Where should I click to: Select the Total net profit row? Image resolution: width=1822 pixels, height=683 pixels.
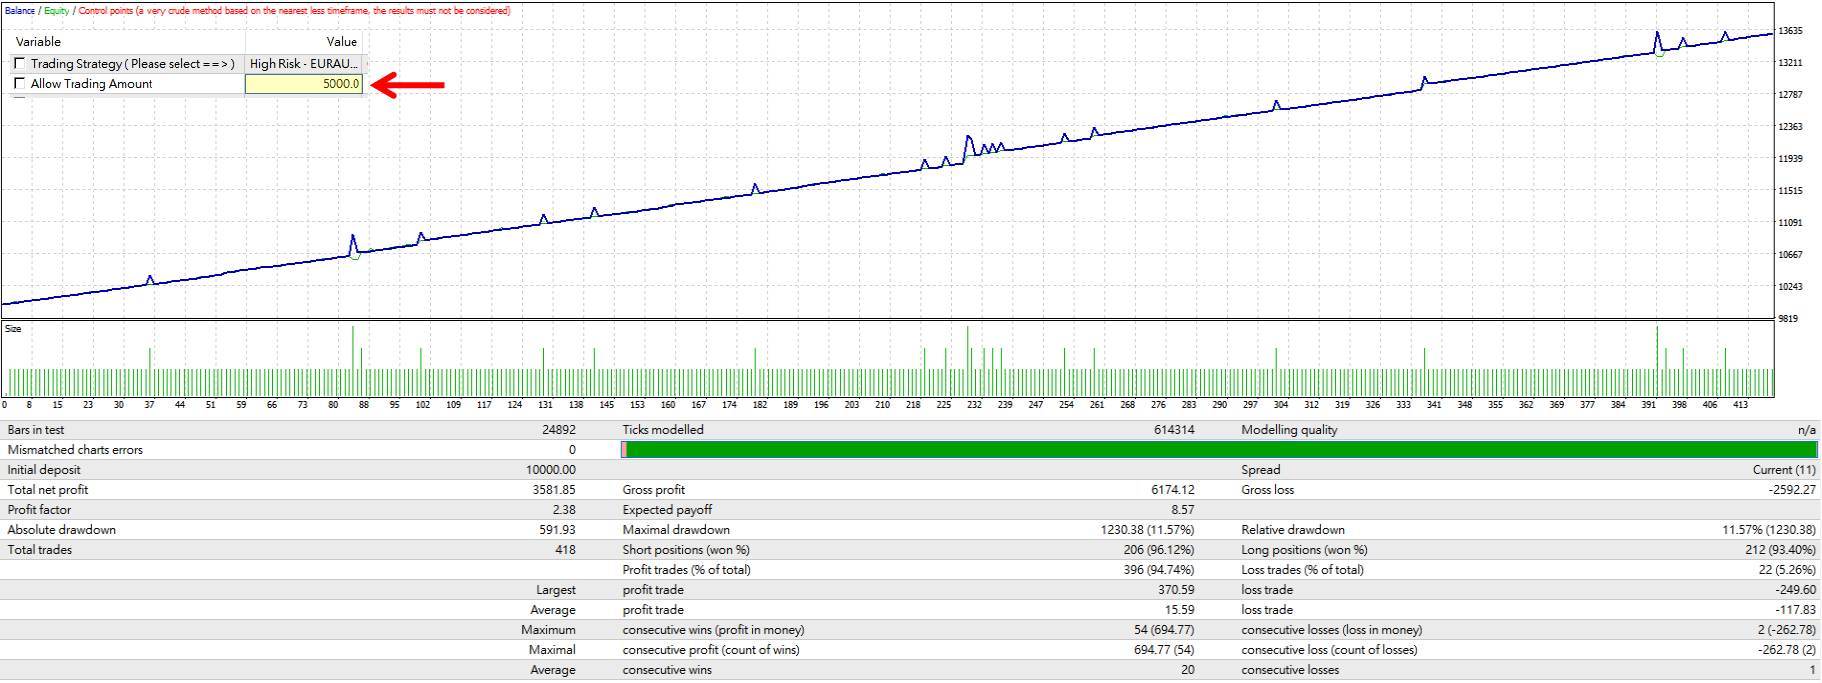[x=290, y=490]
